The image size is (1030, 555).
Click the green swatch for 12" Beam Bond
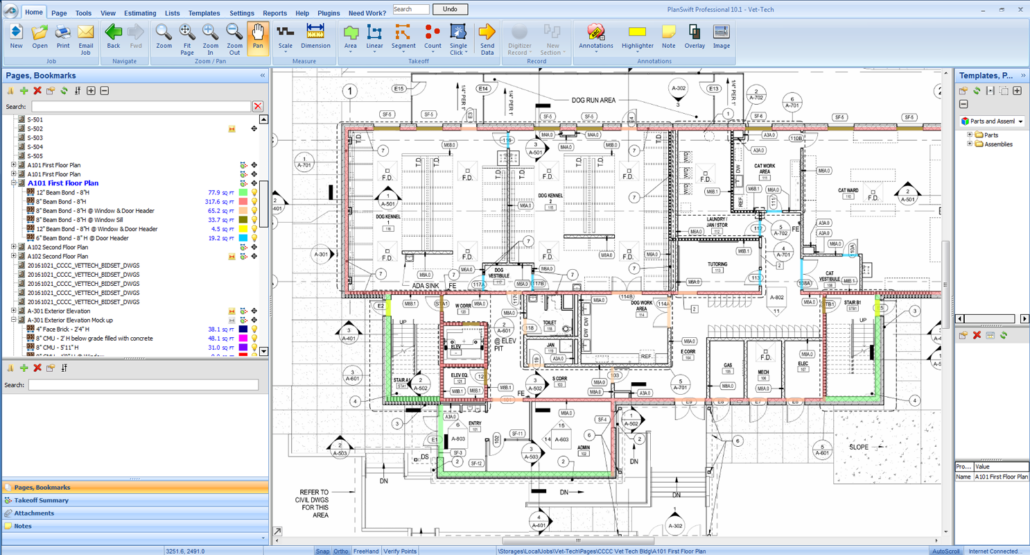coord(241,192)
